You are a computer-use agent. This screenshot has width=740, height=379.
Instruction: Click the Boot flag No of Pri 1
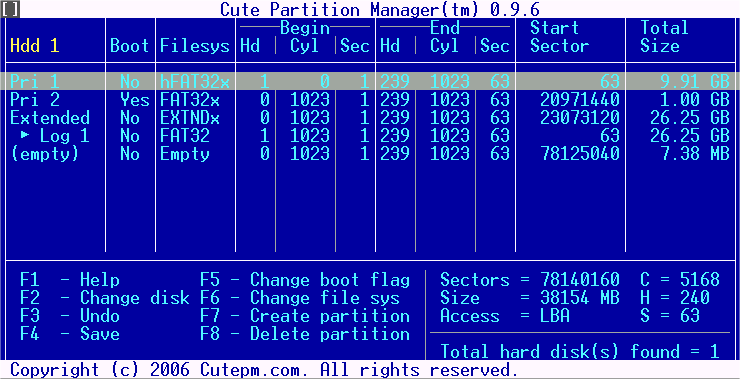coord(130,82)
